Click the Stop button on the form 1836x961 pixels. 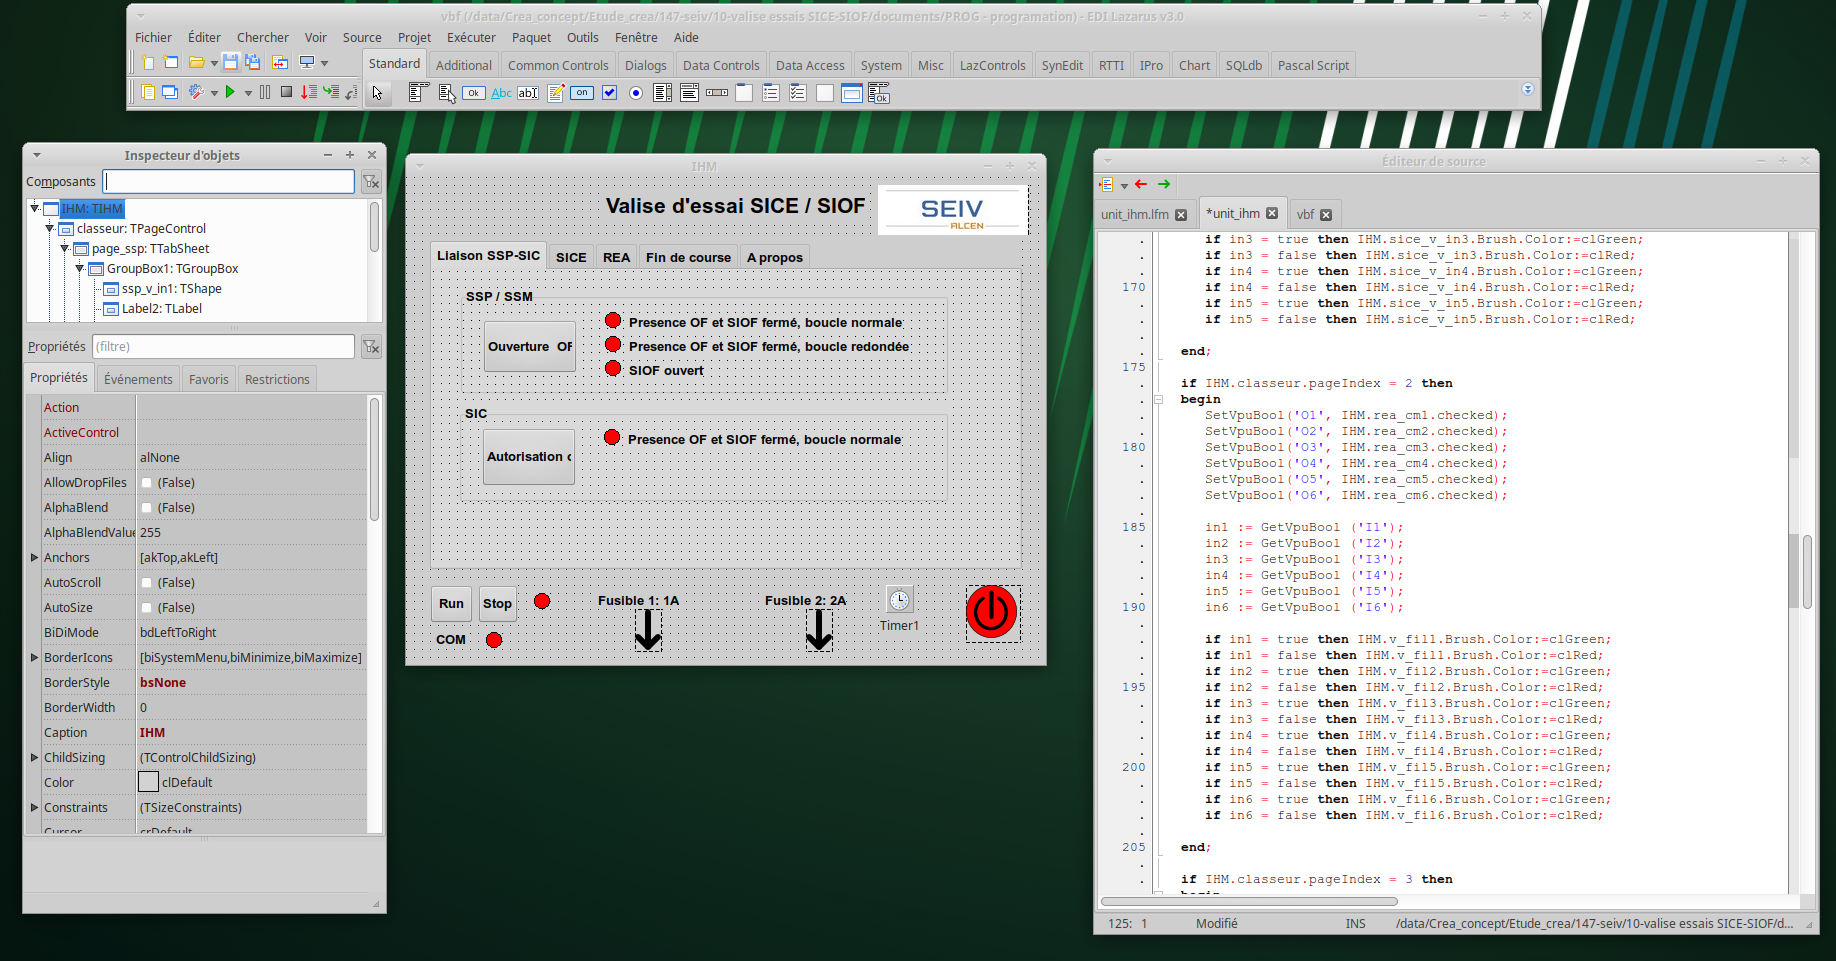[x=497, y=603]
